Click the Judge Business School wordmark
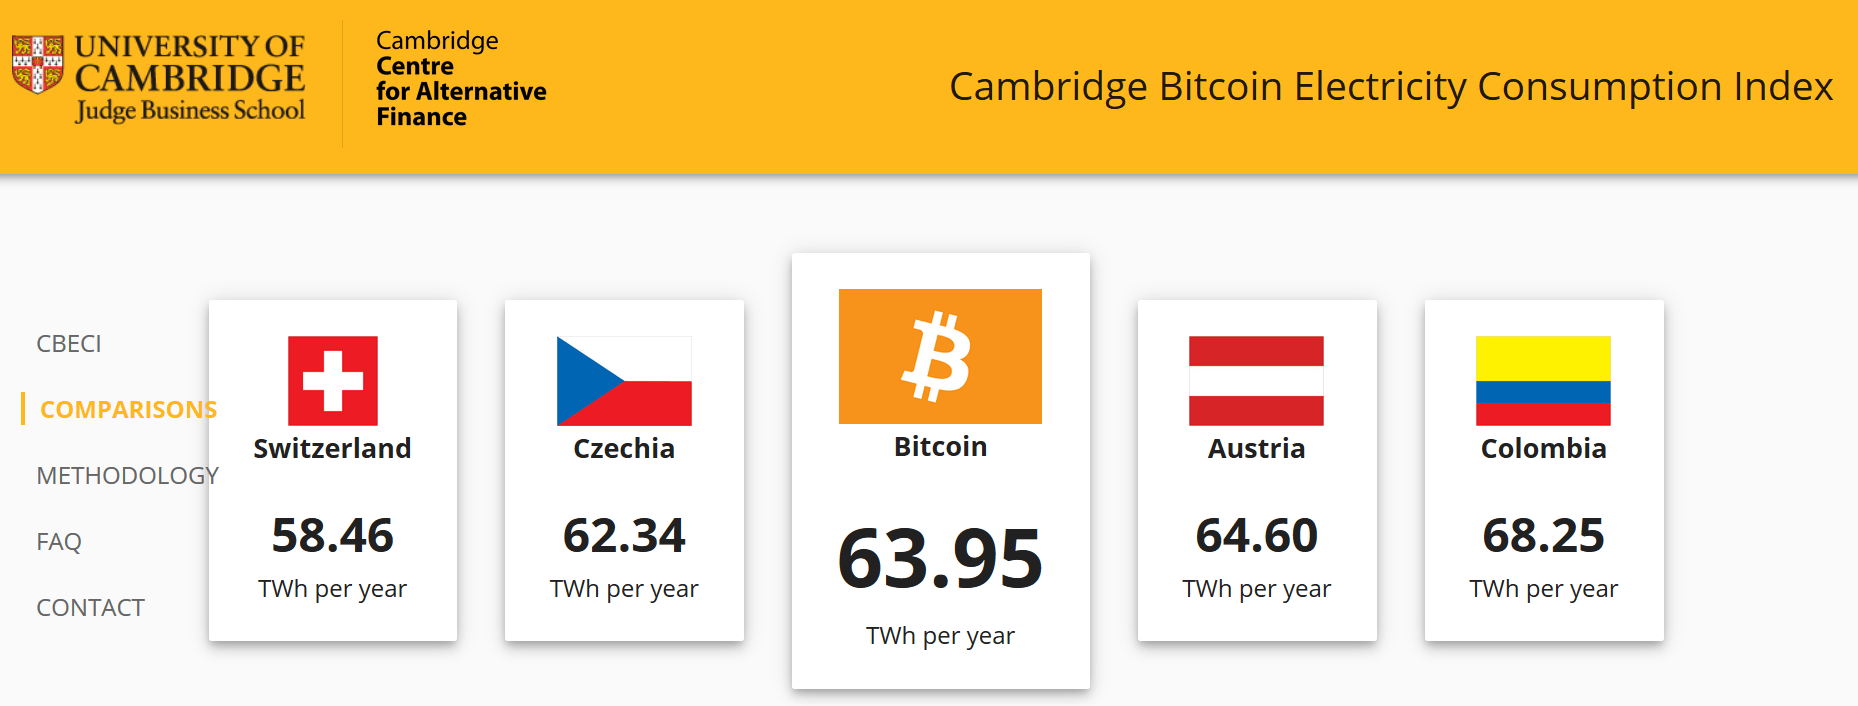 (190, 110)
